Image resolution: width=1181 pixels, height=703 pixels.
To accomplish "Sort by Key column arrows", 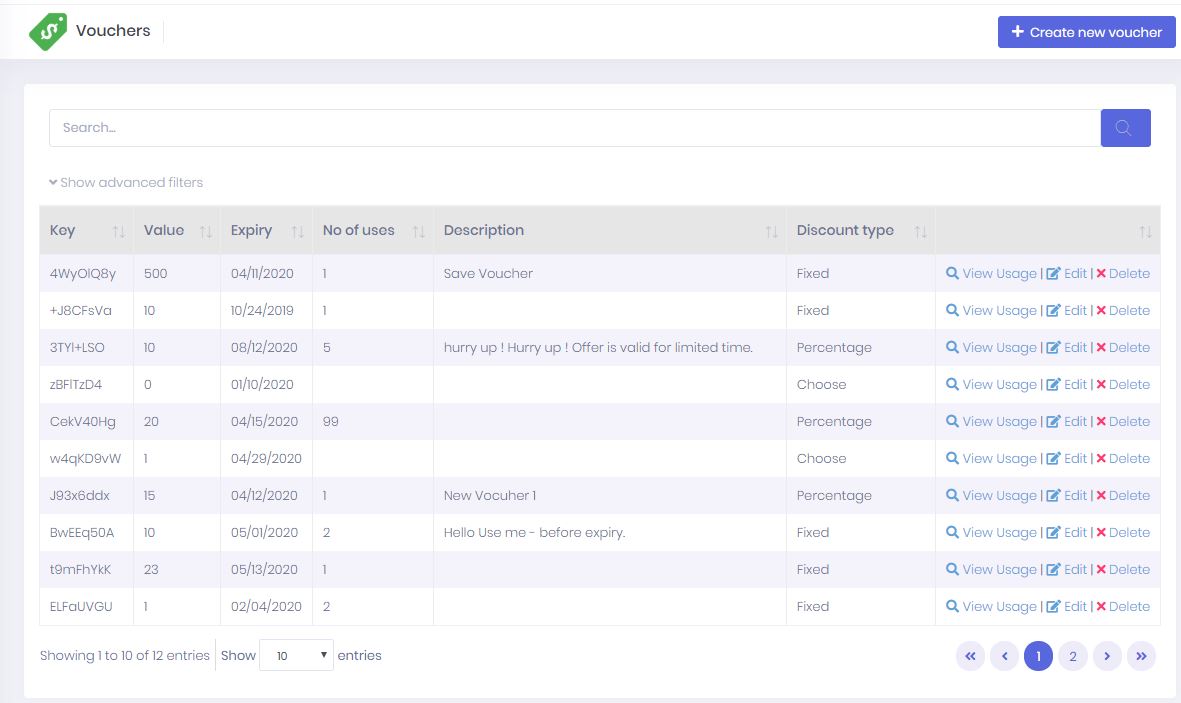I will click(x=119, y=231).
